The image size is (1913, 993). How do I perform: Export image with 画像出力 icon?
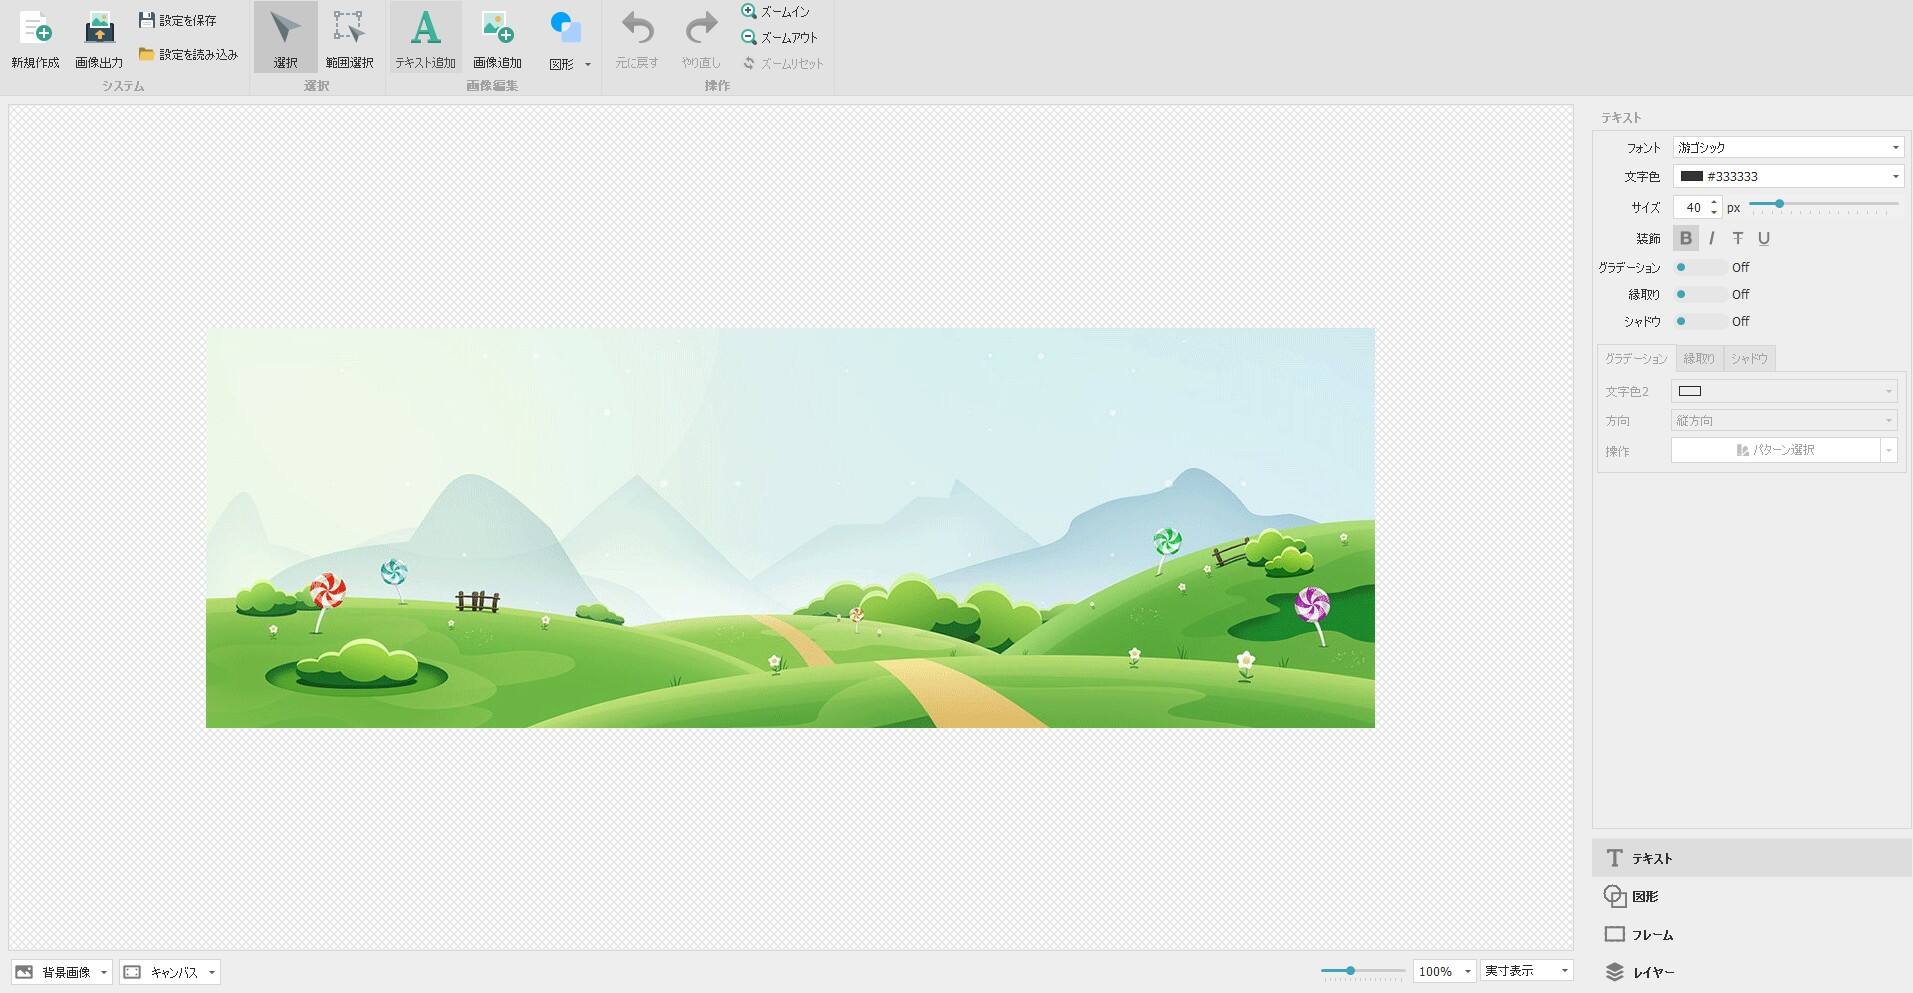pos(99,39)
